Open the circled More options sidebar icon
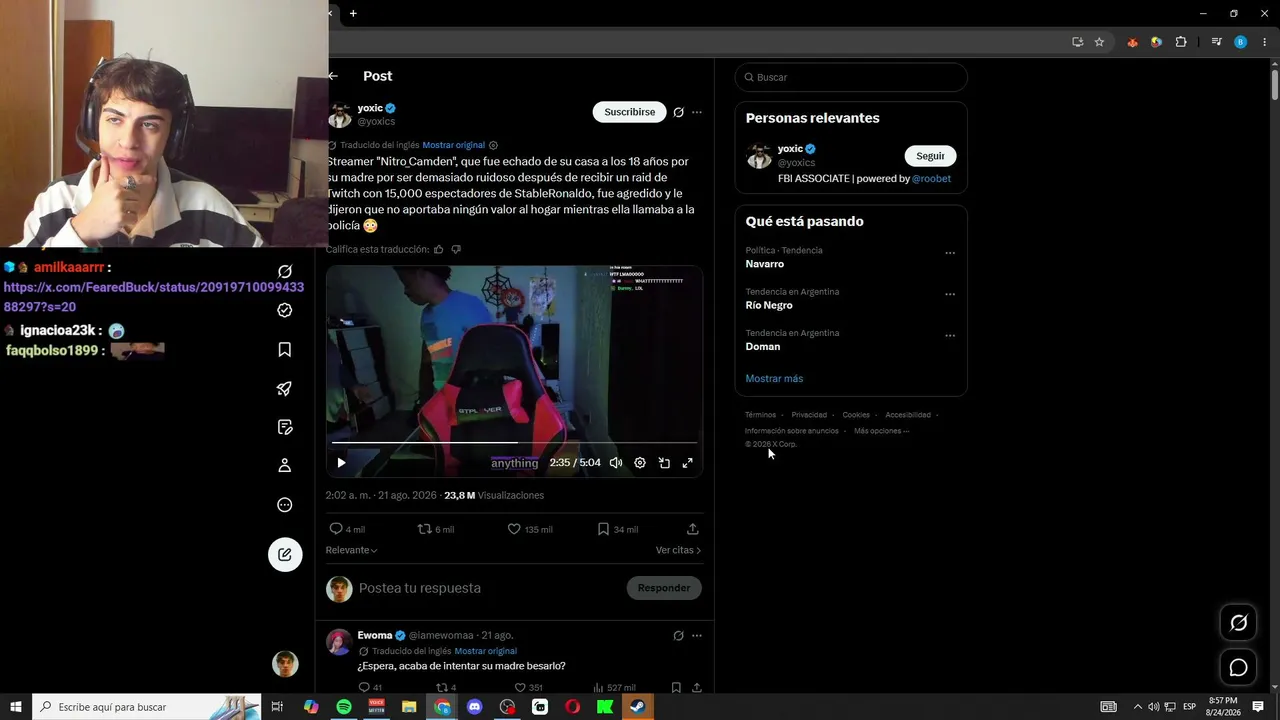This screenshot has width=1280, height=720. click(285, 505)
